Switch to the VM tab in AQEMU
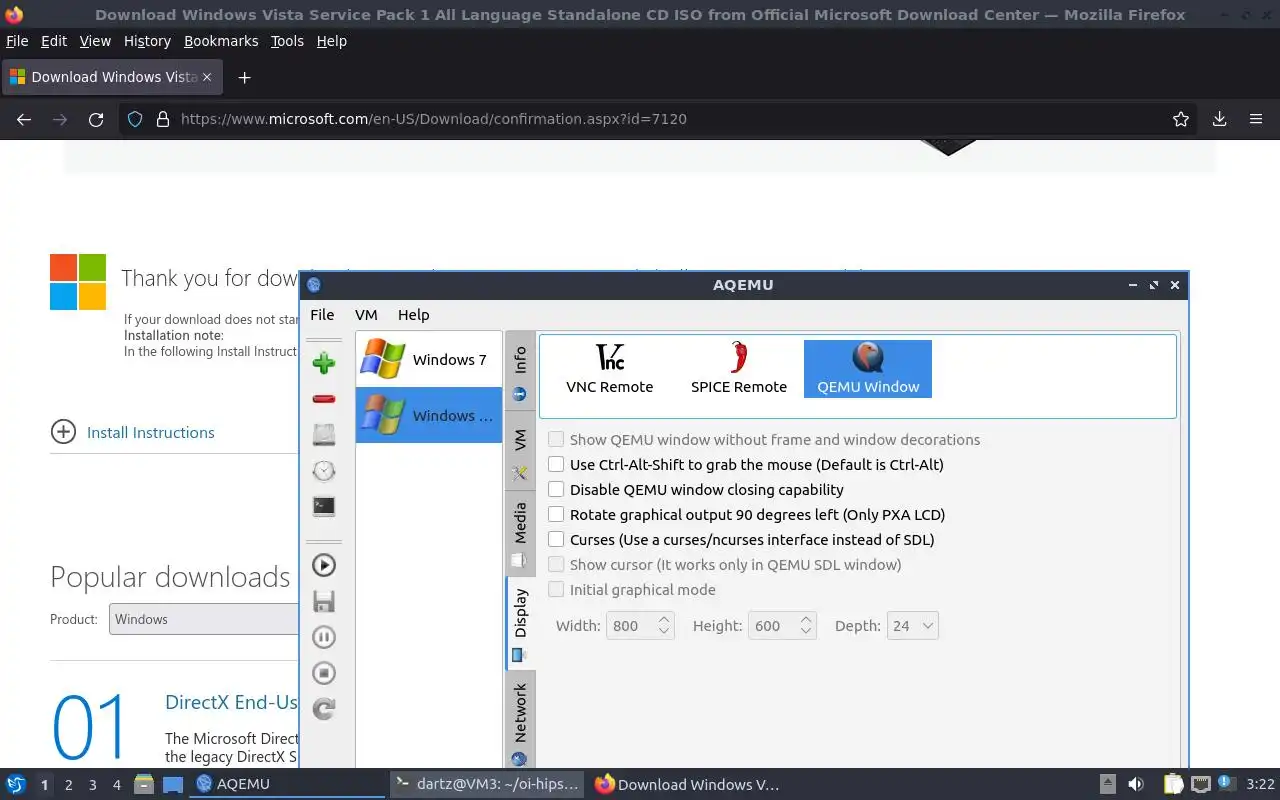This screenshot has width=1280, height=800. tap(520, 451)
